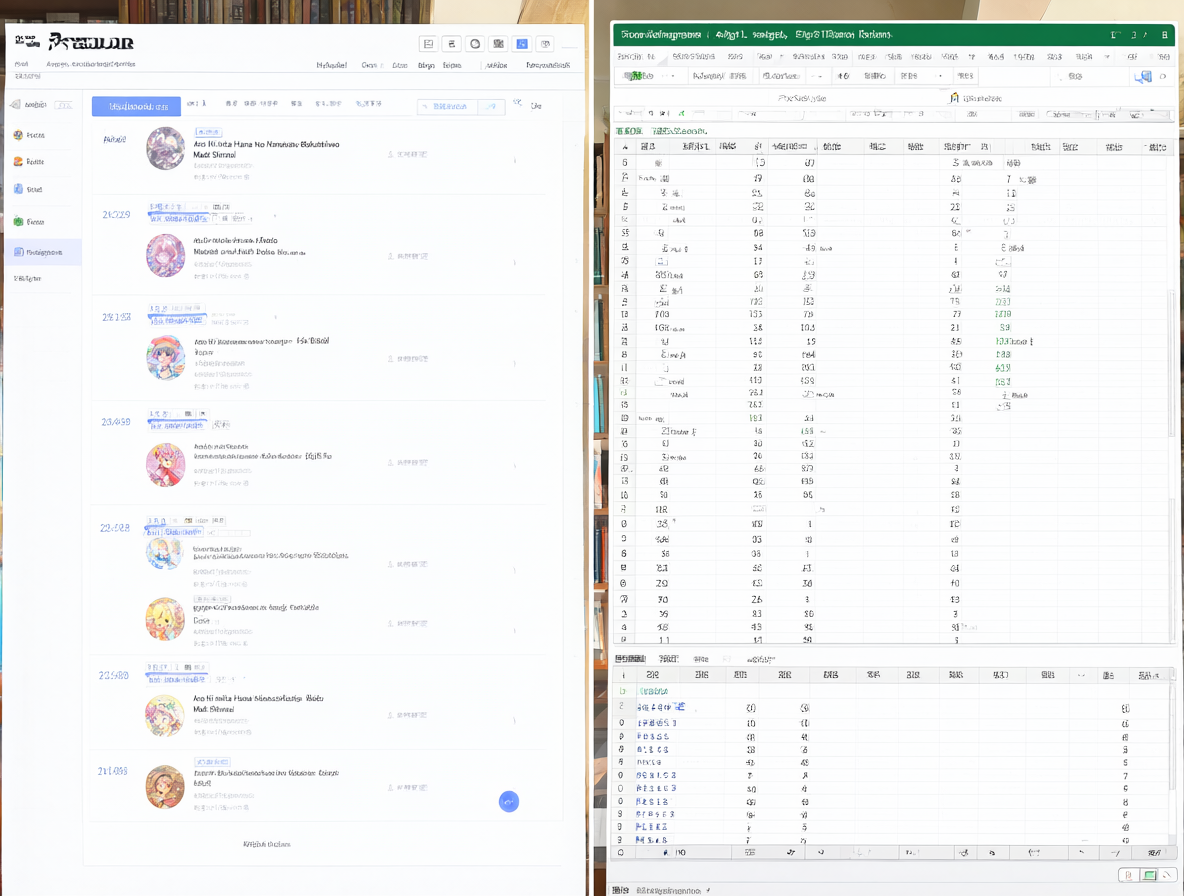The width and height of the screenshot is (1184, 896).
Task: Click the orange icon in the spreadsheet toolbar center
Action: pyautogui.click(x=954, y=97)
